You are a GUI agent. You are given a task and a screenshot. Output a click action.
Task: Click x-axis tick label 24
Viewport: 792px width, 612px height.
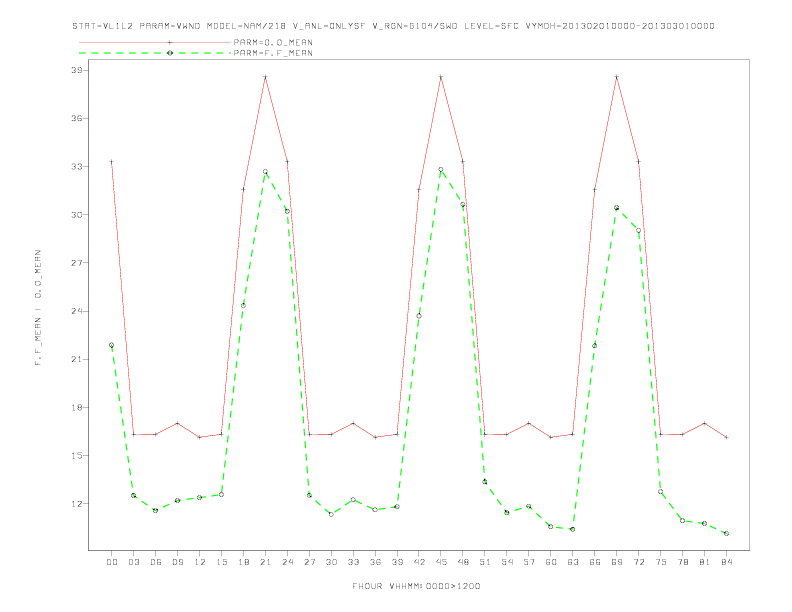click(287, 562)
